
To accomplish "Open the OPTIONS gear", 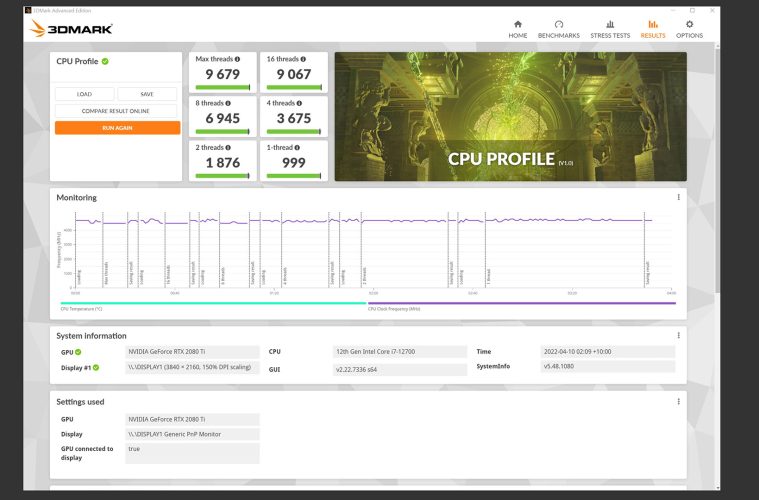I will [x=689, y=29].
